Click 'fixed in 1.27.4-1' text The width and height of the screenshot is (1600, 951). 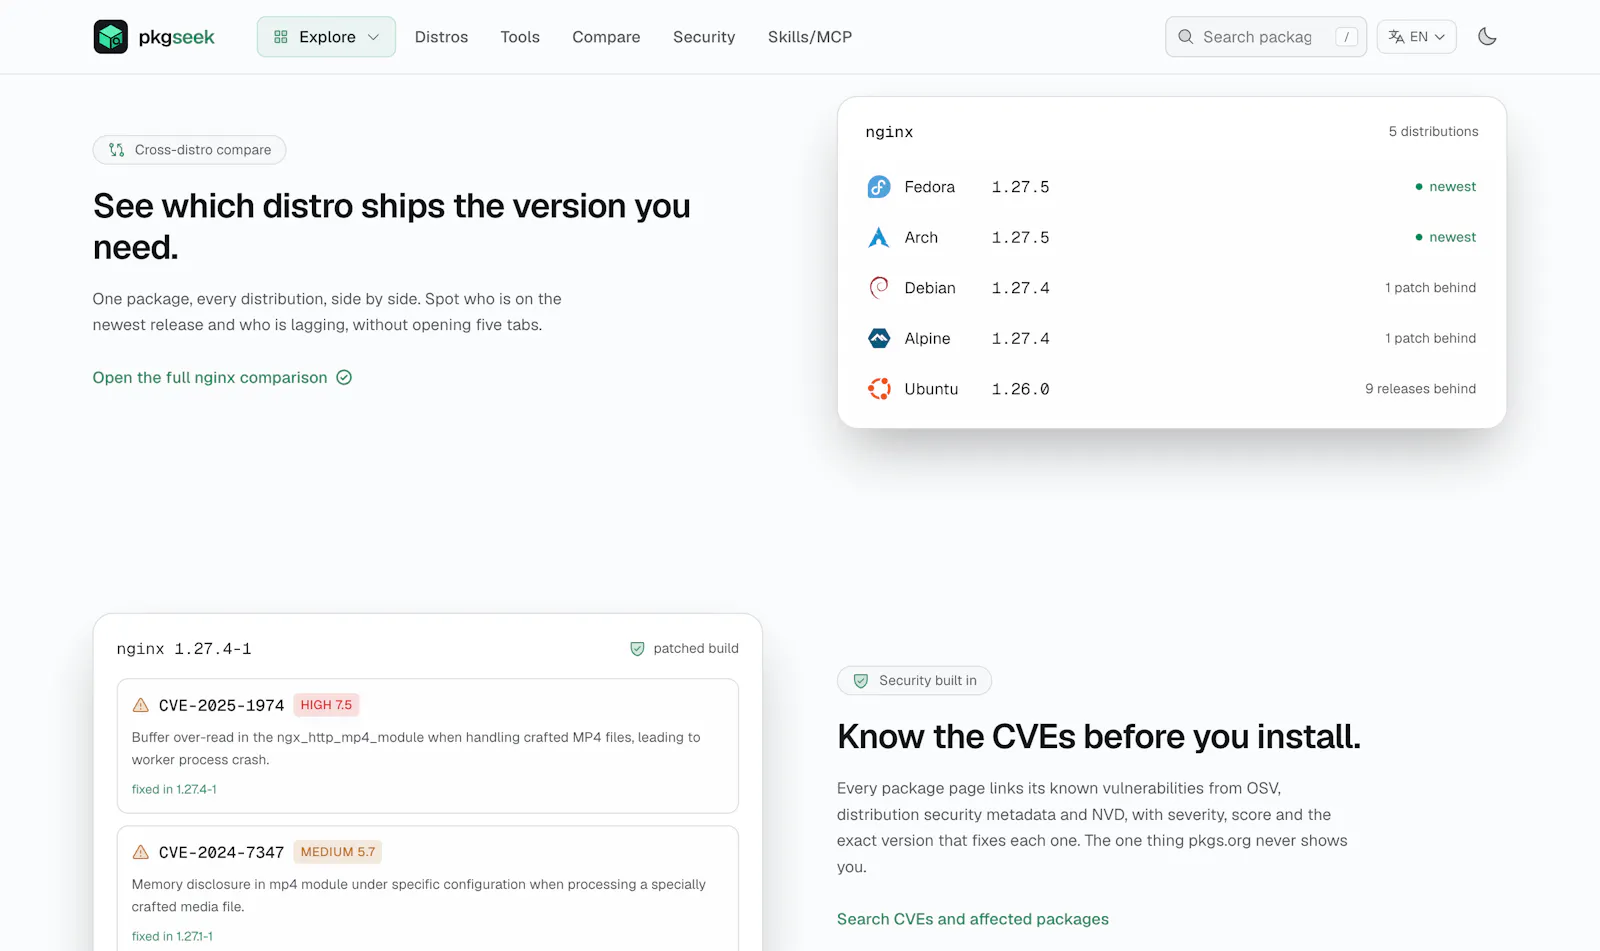coord(174,789)
